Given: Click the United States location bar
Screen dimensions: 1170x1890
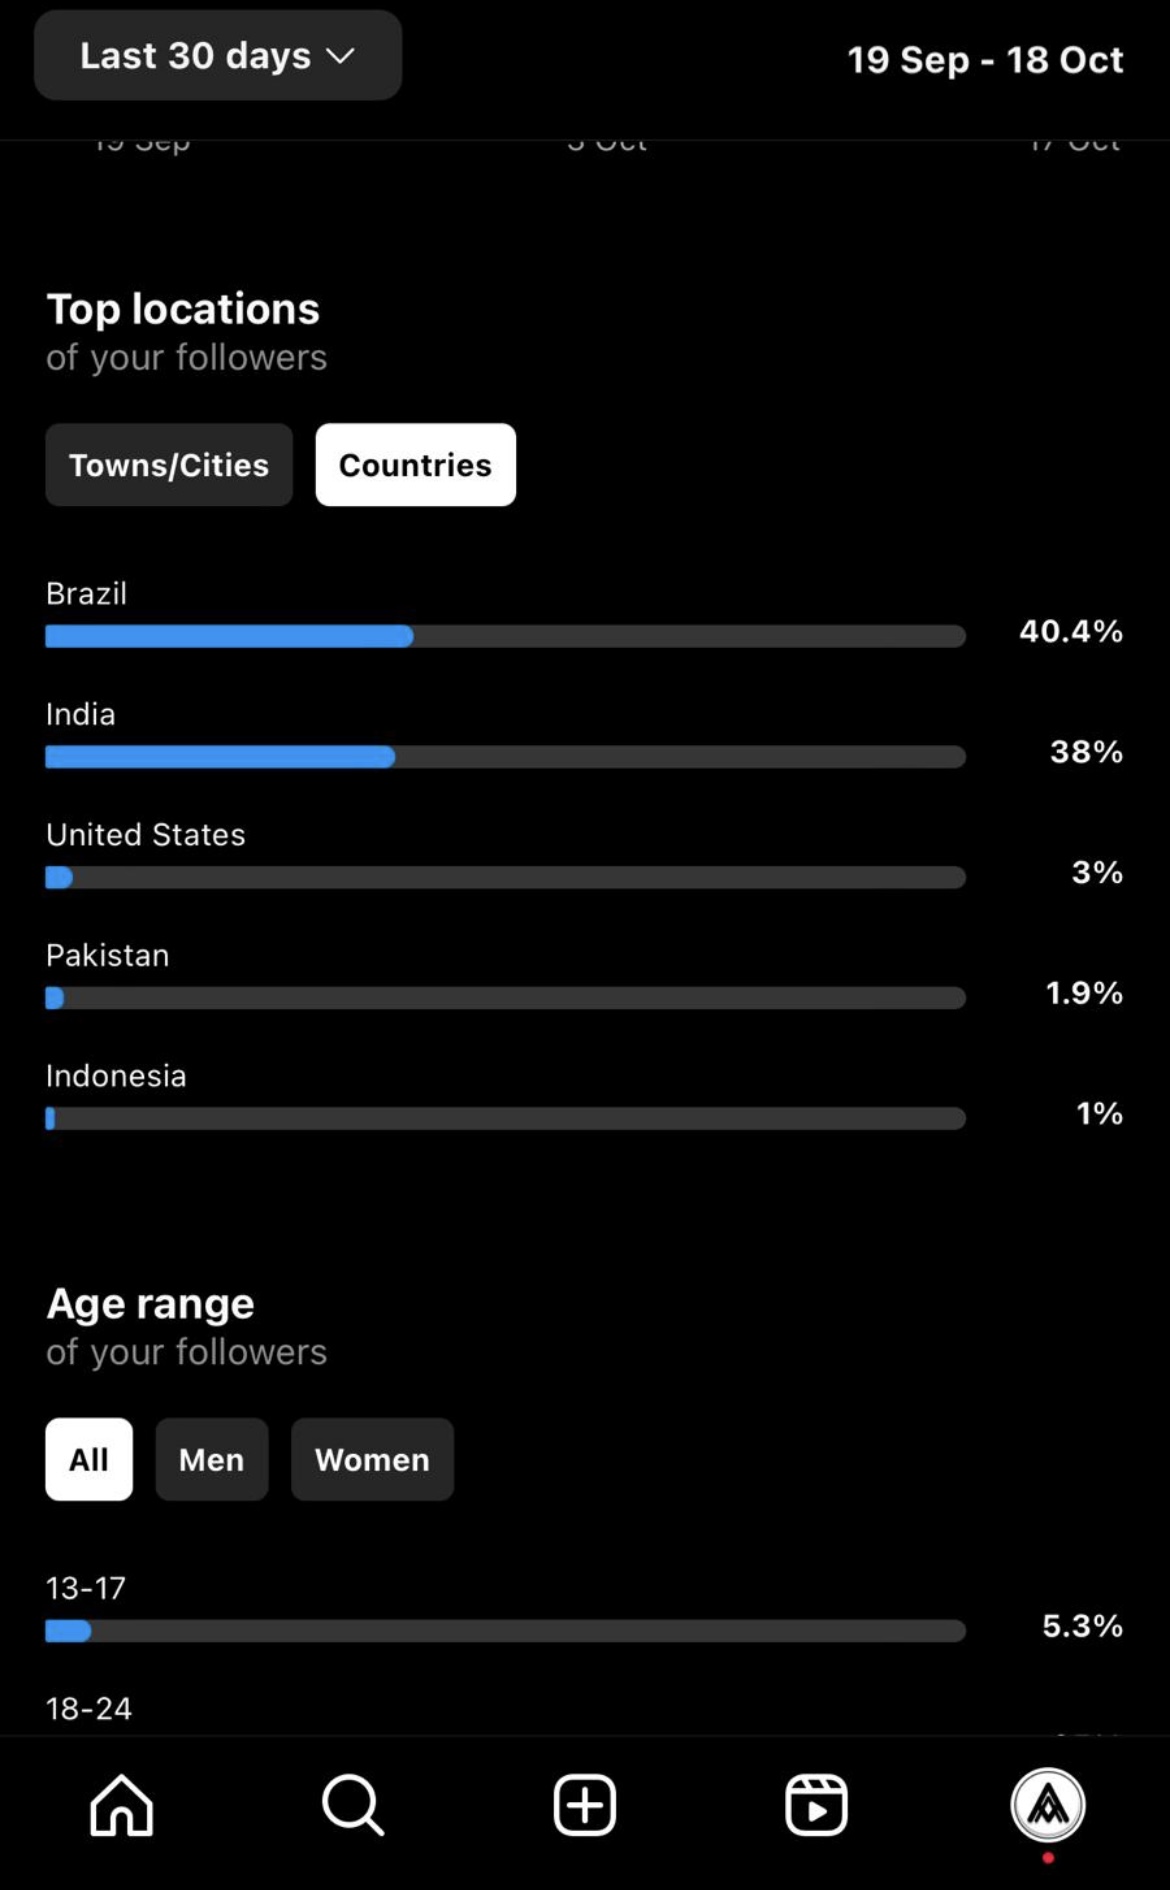Looking at the screenshot, I should (505, 877).
